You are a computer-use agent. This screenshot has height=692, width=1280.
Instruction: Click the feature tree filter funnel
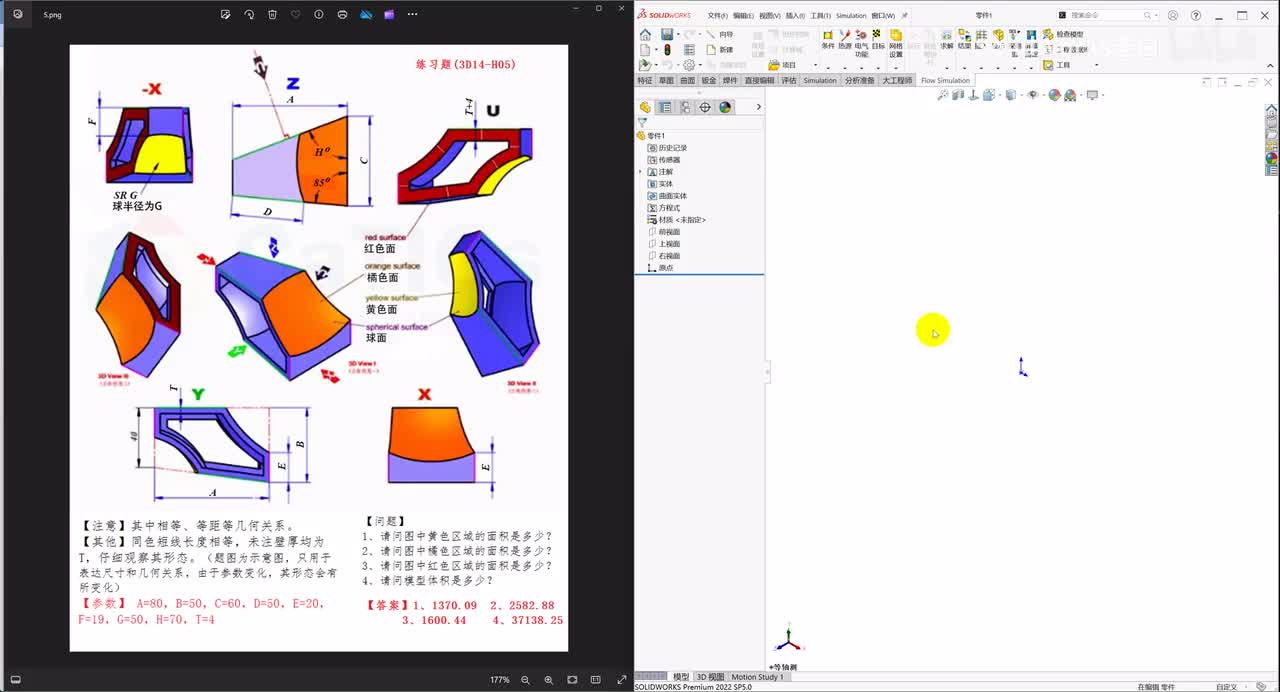[x=642, y=122]
